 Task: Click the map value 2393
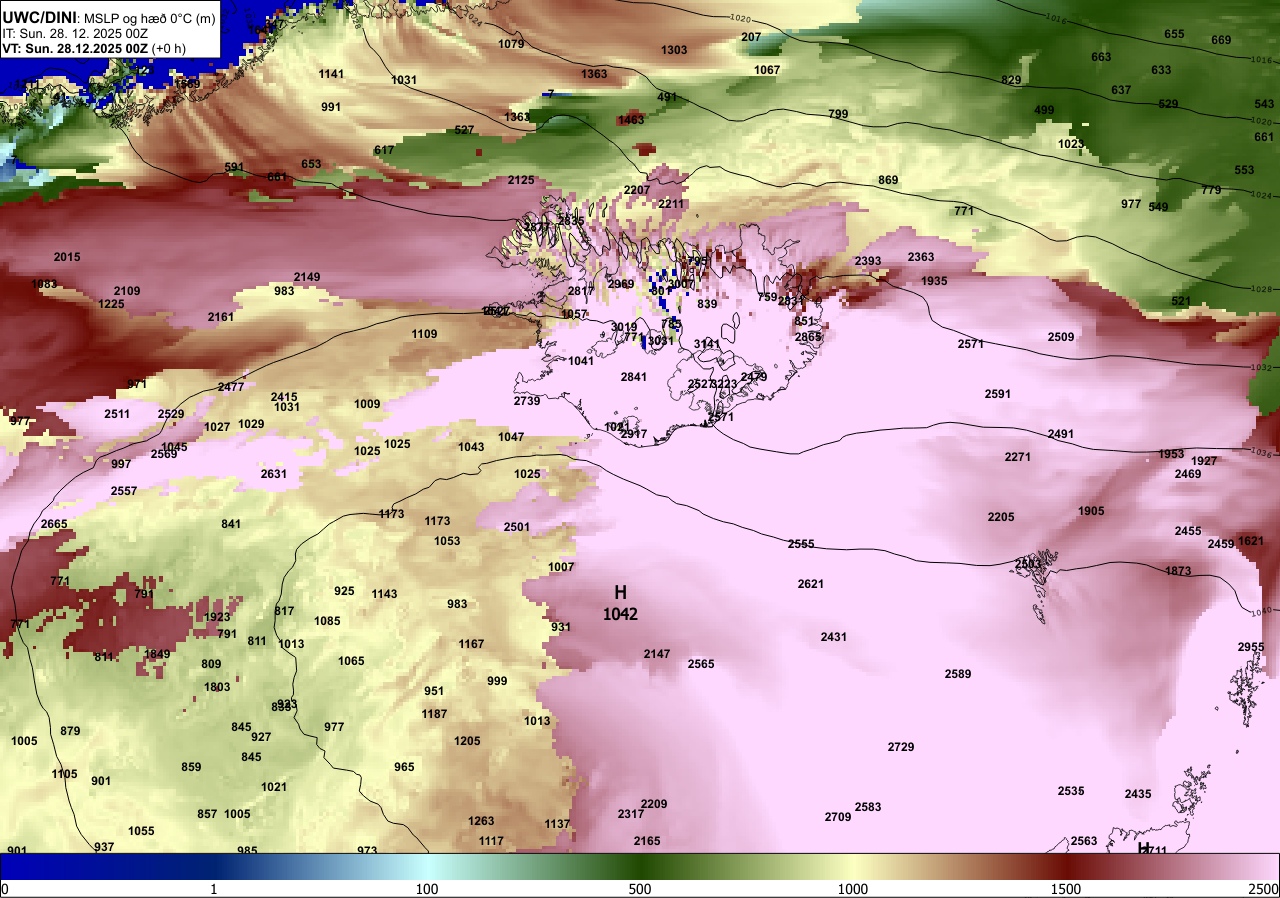tap(868, 261)
